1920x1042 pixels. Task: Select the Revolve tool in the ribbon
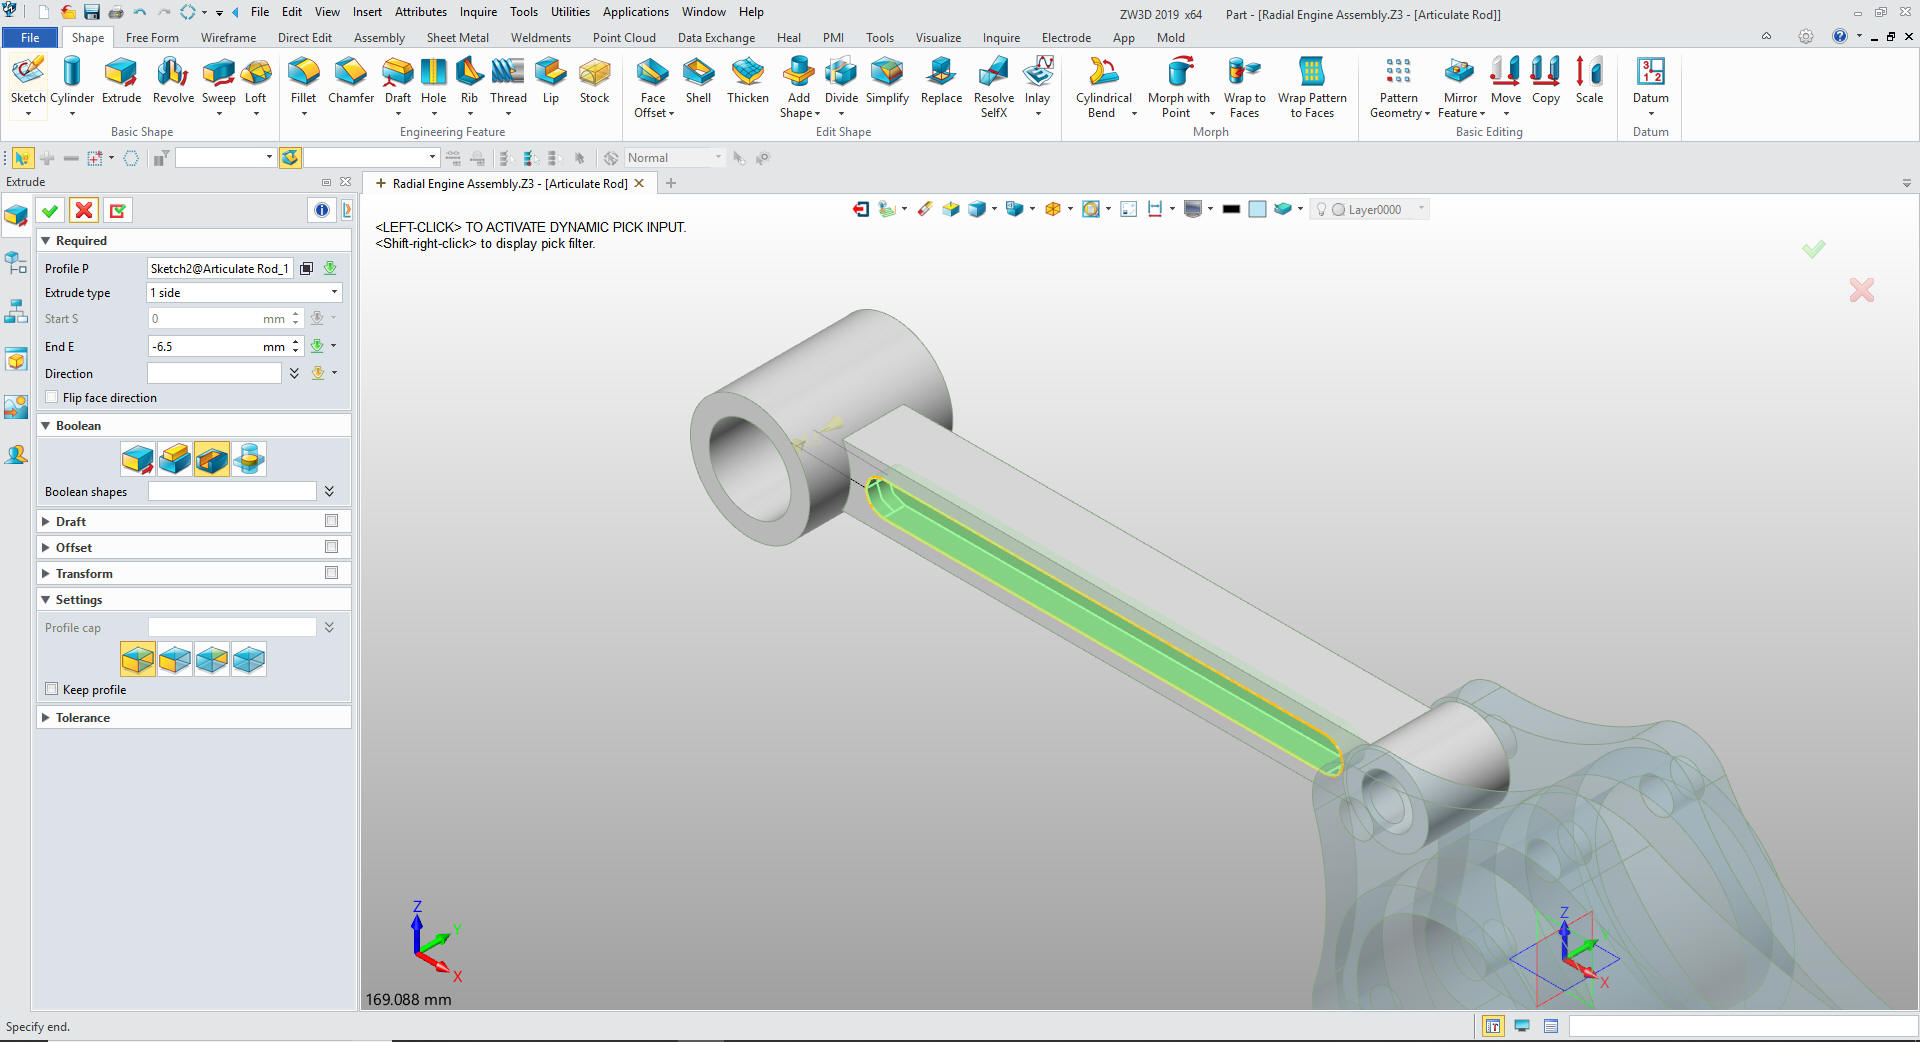tap(173, 80)
